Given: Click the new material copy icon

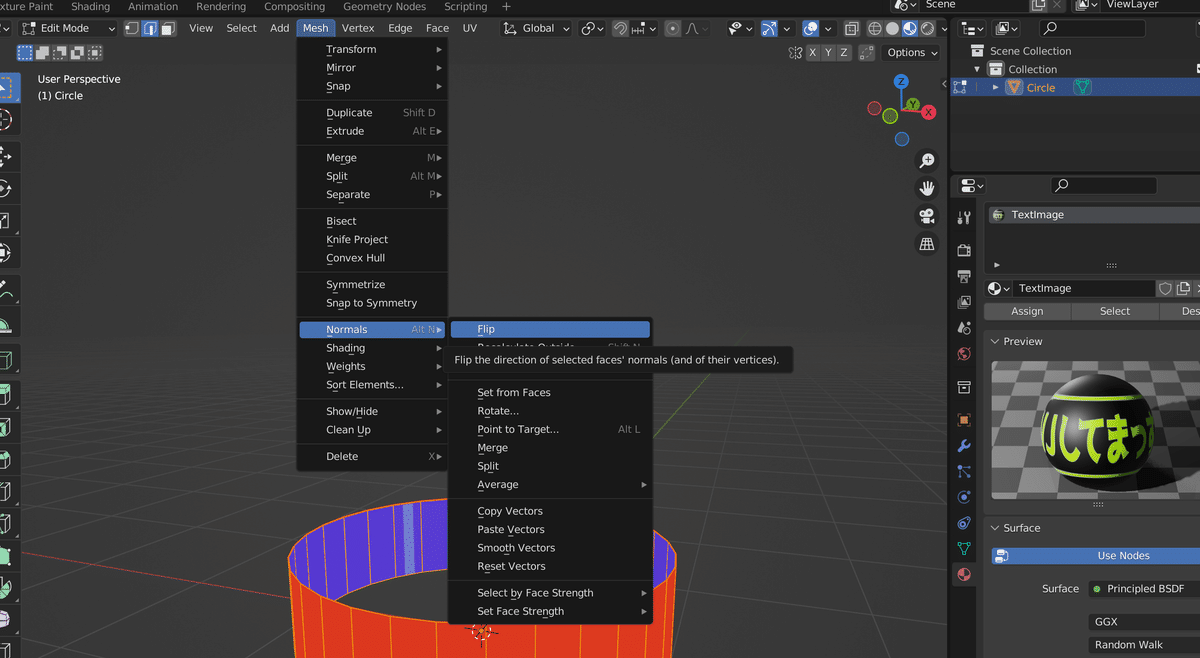Looking at the screenshot, I should pos(1184,288).
